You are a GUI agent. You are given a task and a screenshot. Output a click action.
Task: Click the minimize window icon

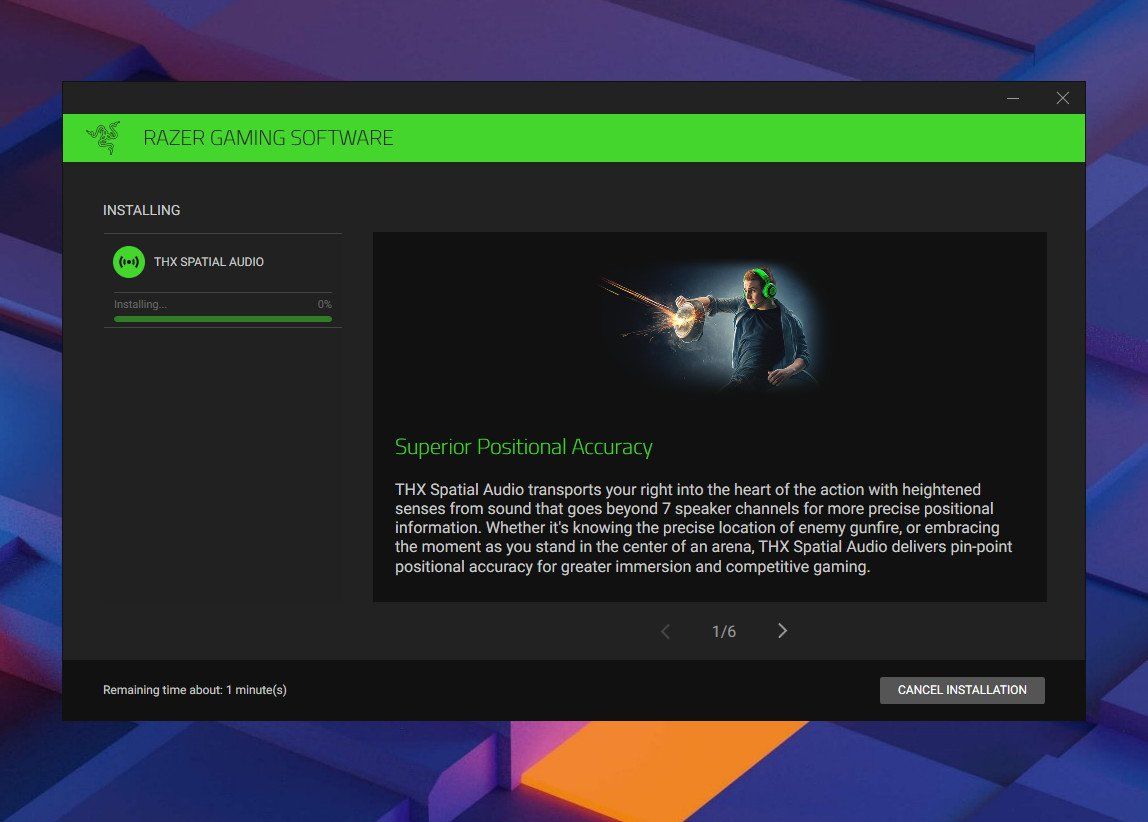click(x=1012, y=98)
